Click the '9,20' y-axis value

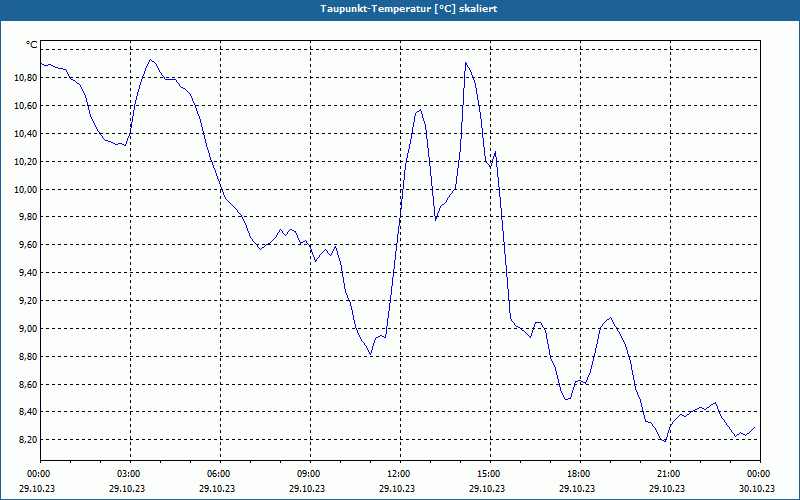[x=29, y=301]
